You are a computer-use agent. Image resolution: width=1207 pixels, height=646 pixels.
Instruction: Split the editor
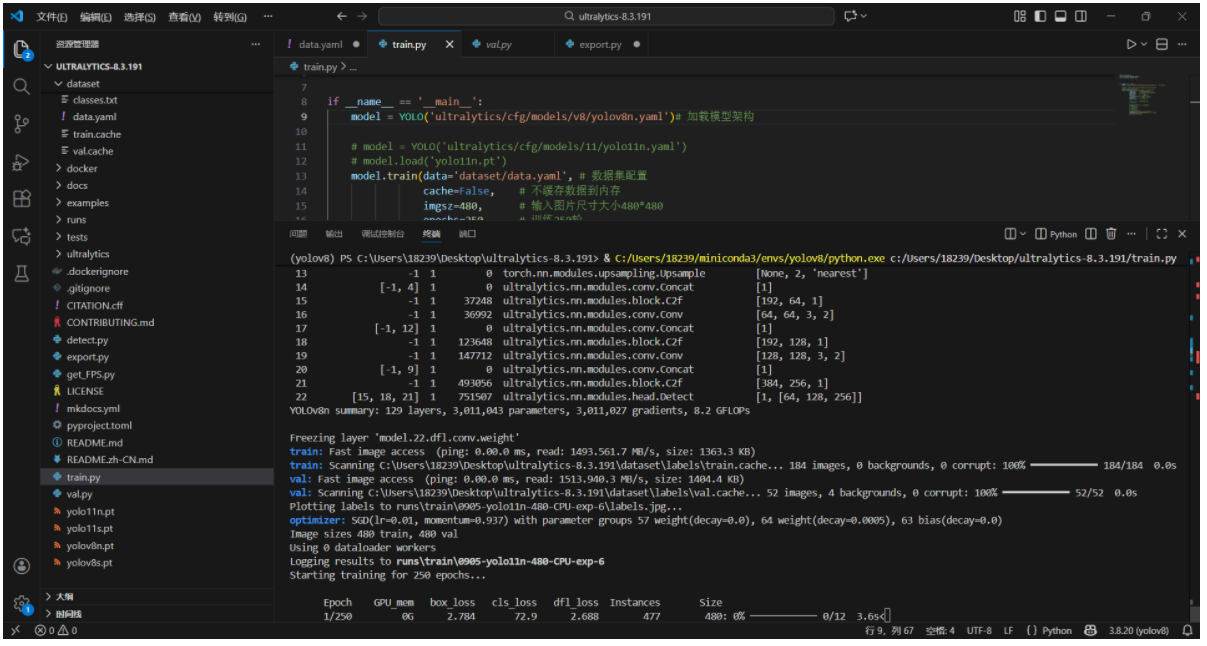(x=1162, y=44)
